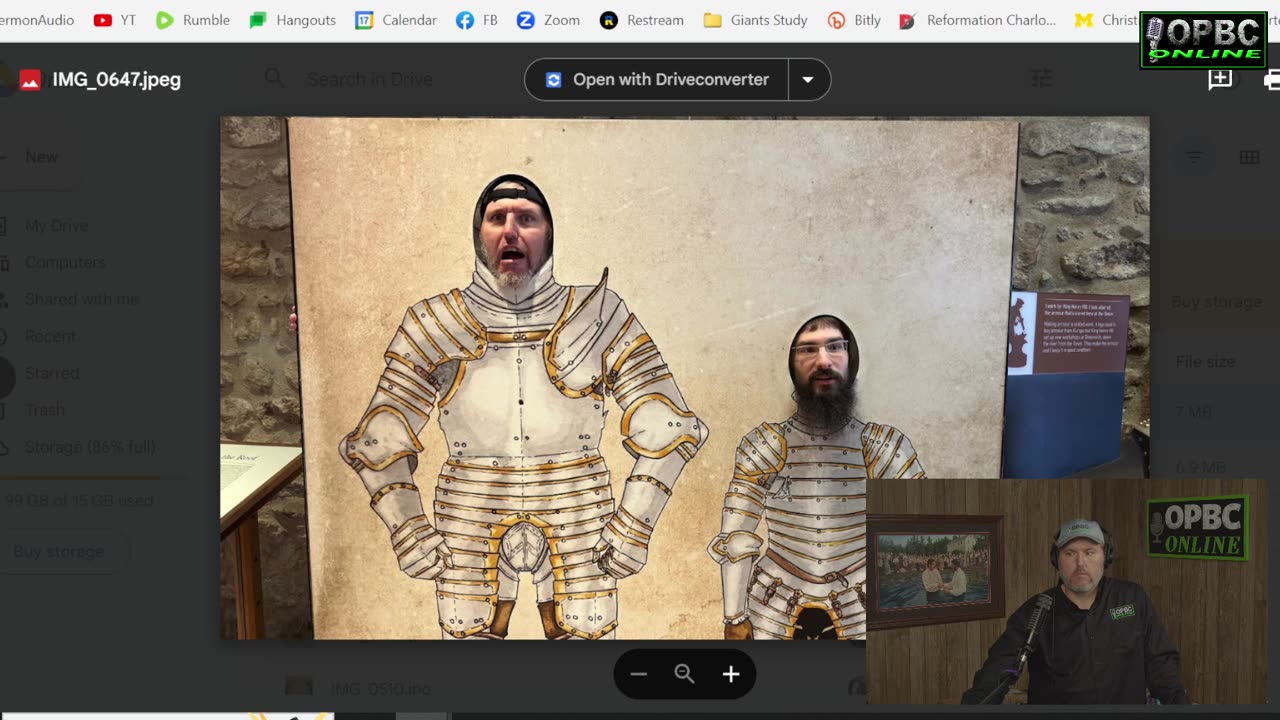Screen dimensions: 1280x720
Task: Click the New button in Drive
Action: coord(40,157)
